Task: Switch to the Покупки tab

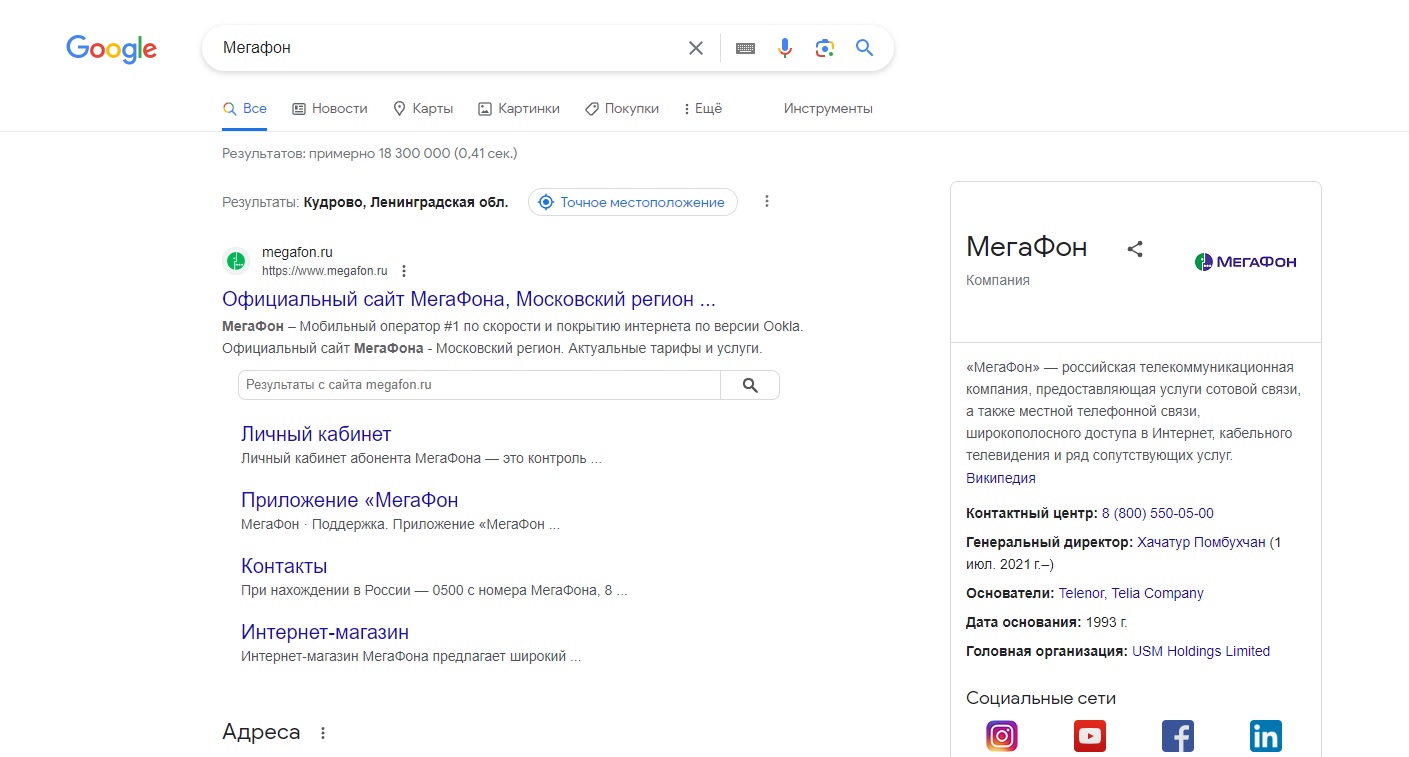Action: point(622,108)
